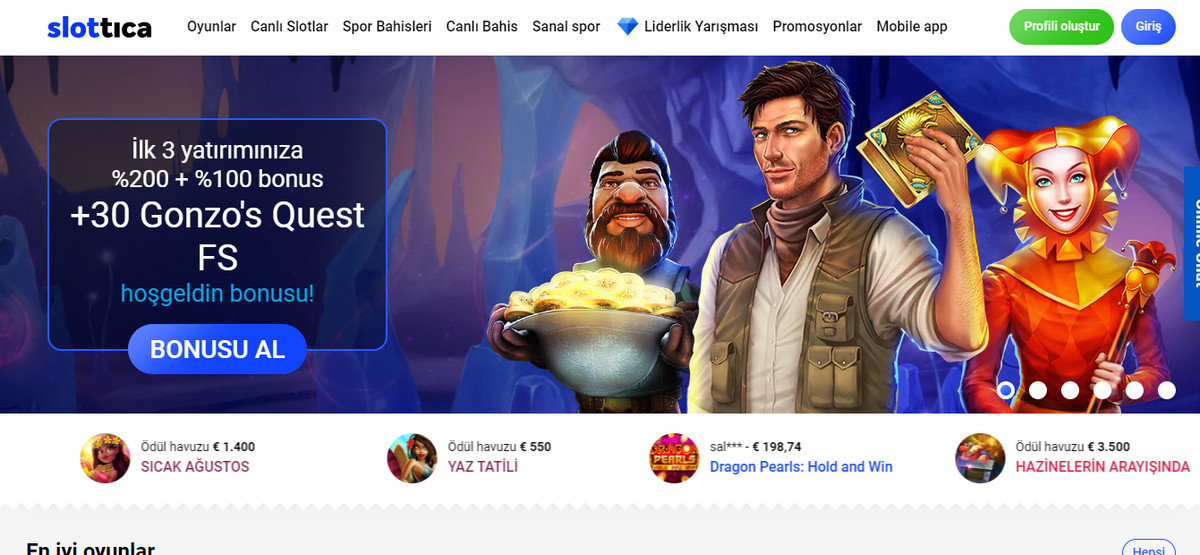1200x555 pixels.
Task: Open the Sıcak Ağustos tournament thumbnail icon
Action: [106, 458]
